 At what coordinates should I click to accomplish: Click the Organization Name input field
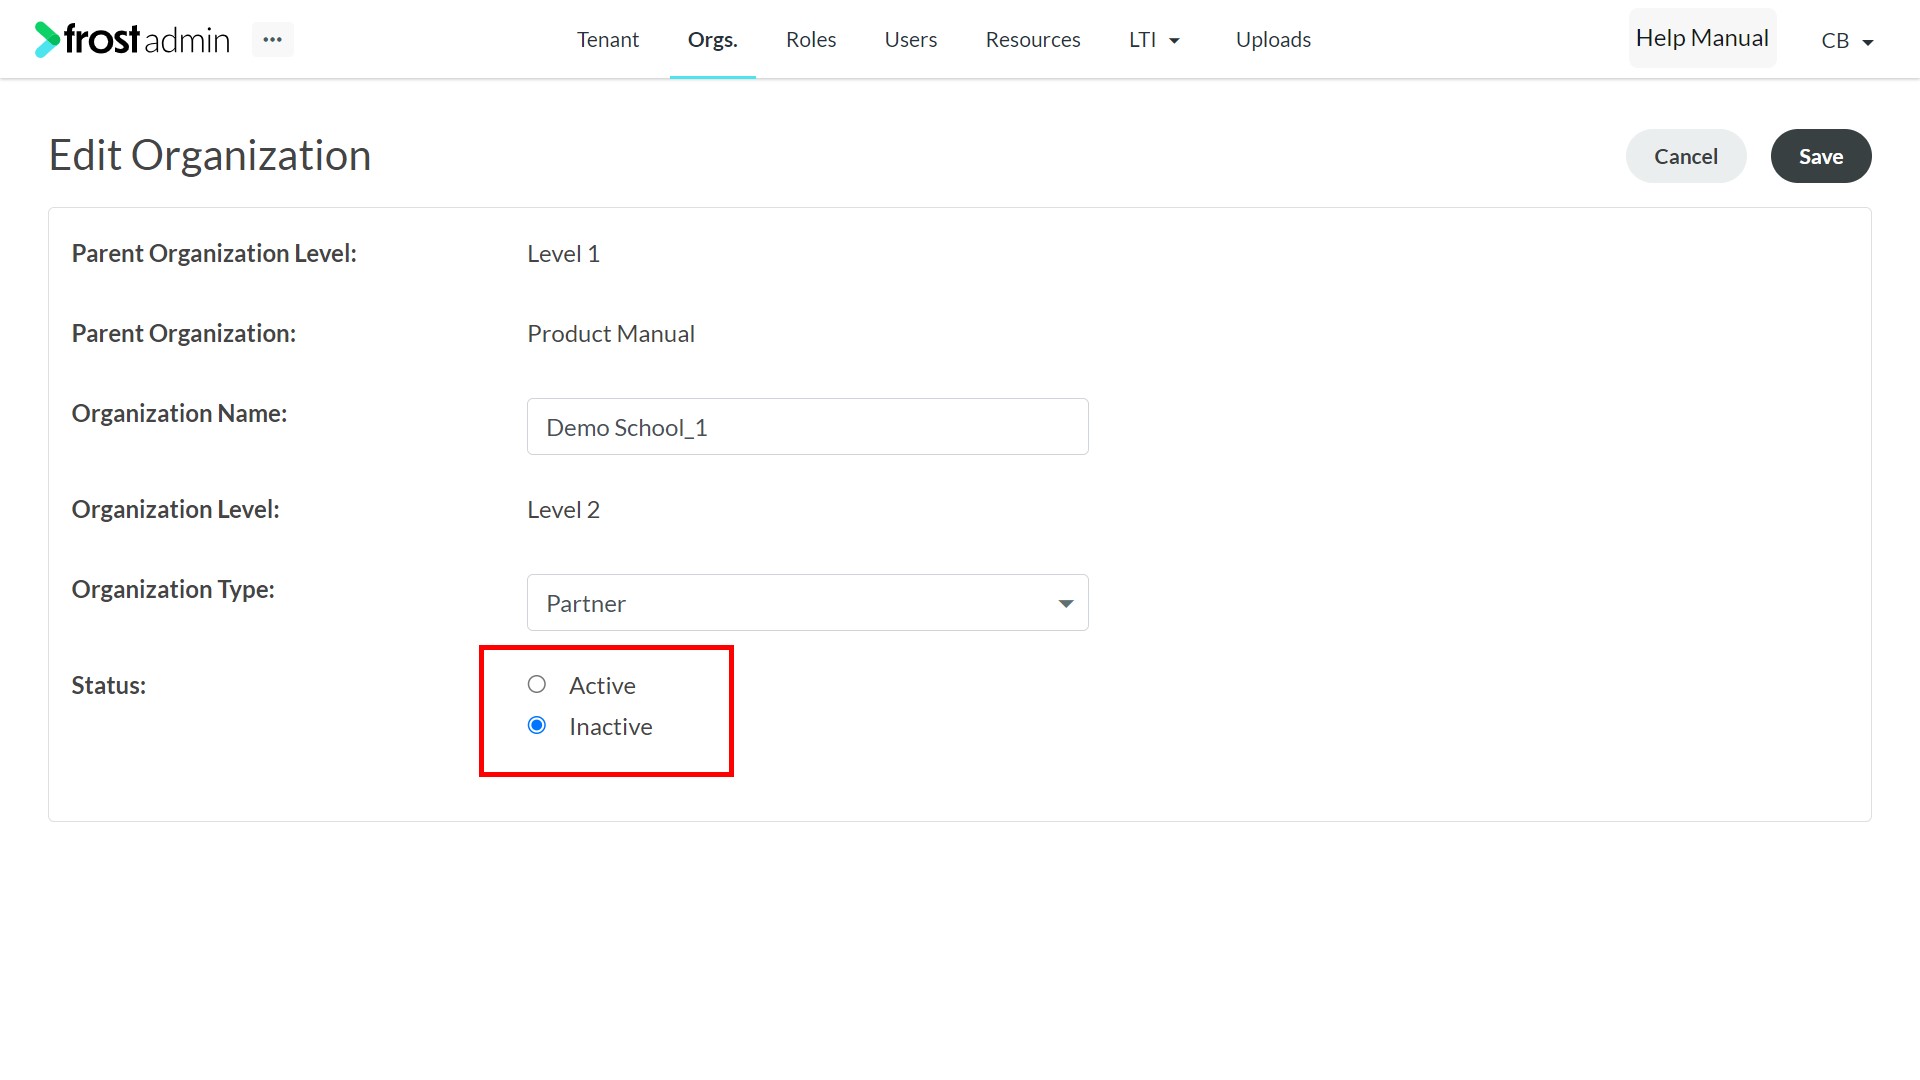807,427
